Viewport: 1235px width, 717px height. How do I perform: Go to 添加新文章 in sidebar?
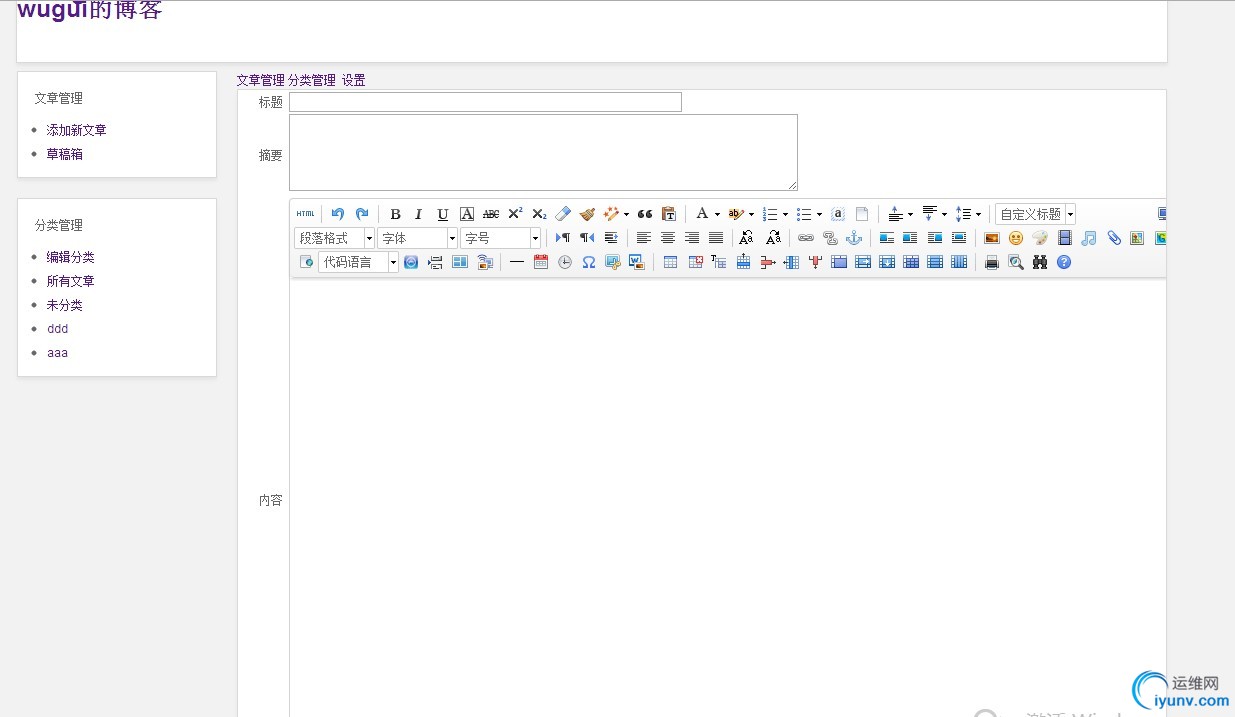coord(76,130)
